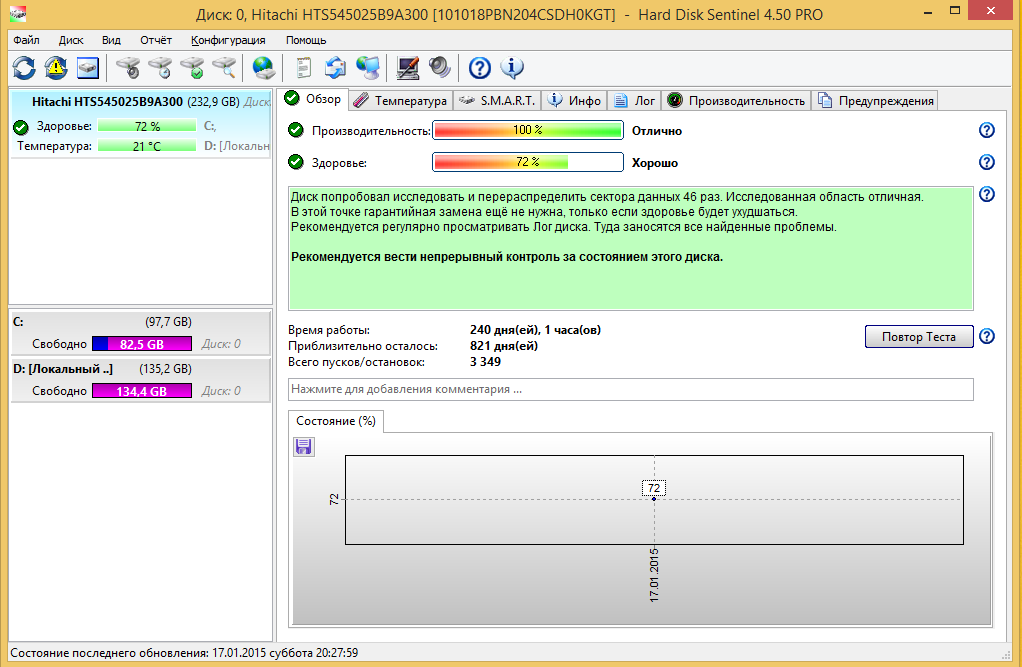Click the 240 дня(ей), 1 часа(ов) value
Screen dimensions: 1022x667
tap(535, 330)
